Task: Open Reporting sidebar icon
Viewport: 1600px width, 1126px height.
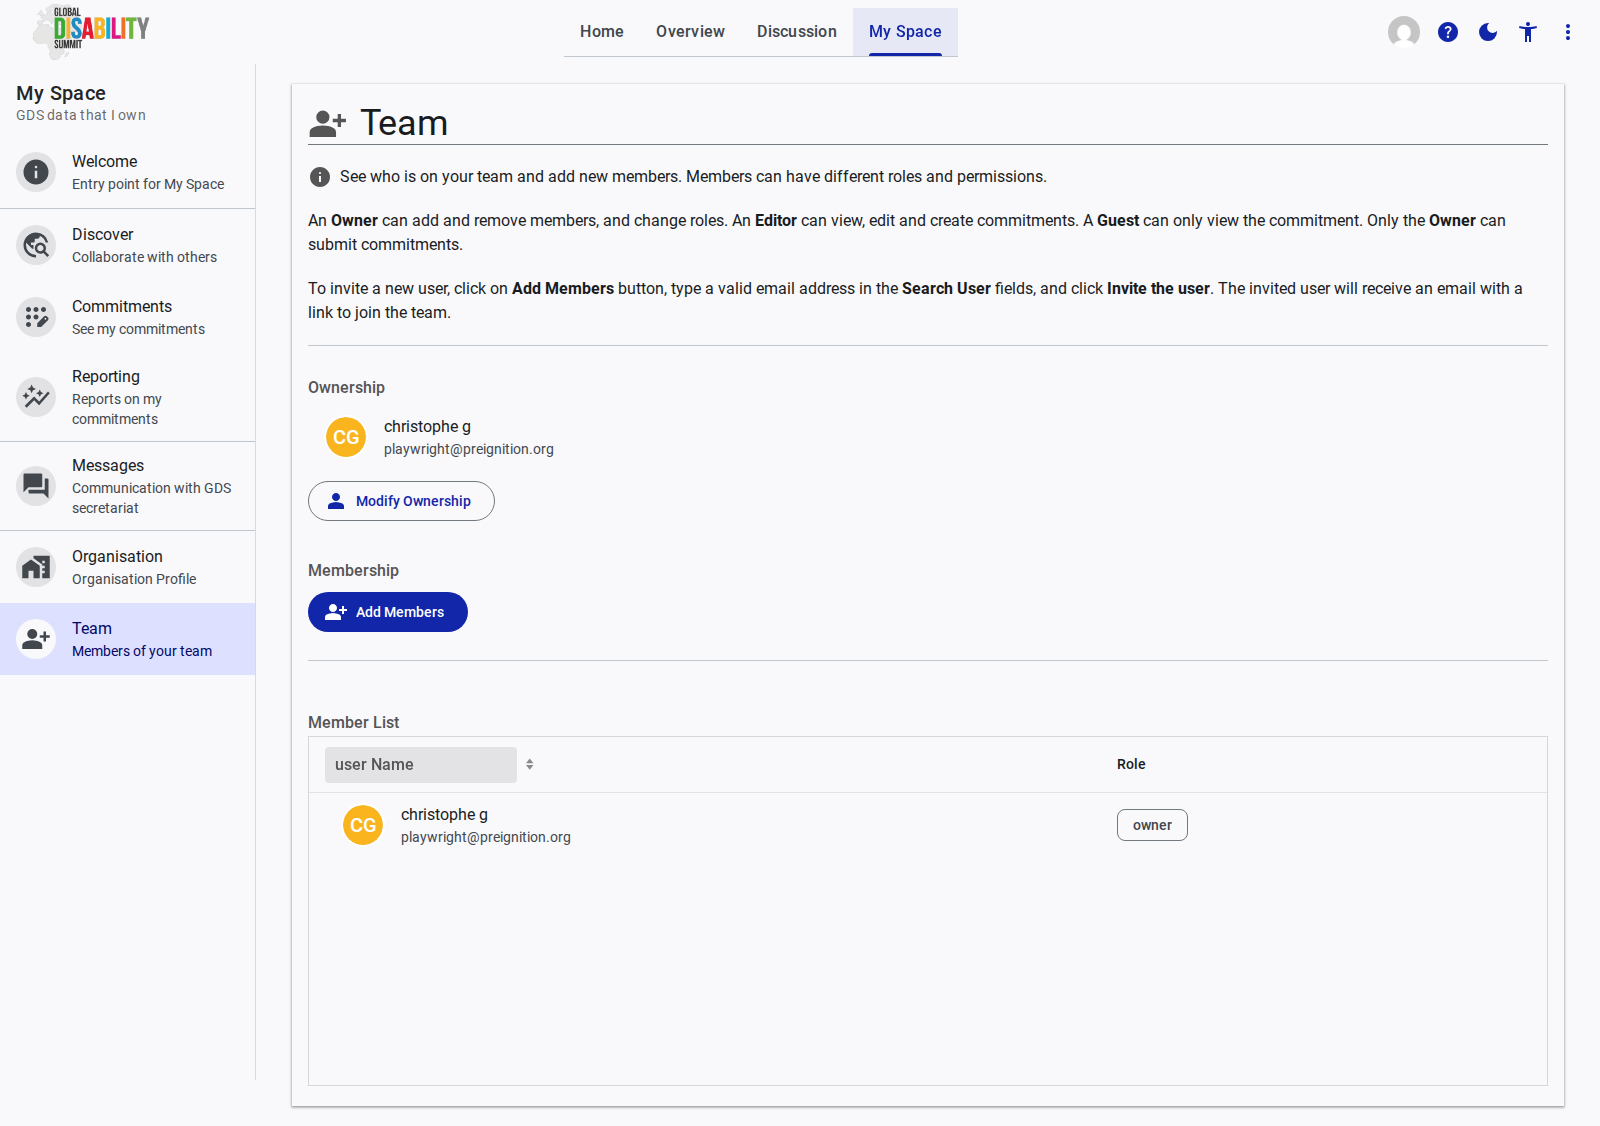Action: 36,397
